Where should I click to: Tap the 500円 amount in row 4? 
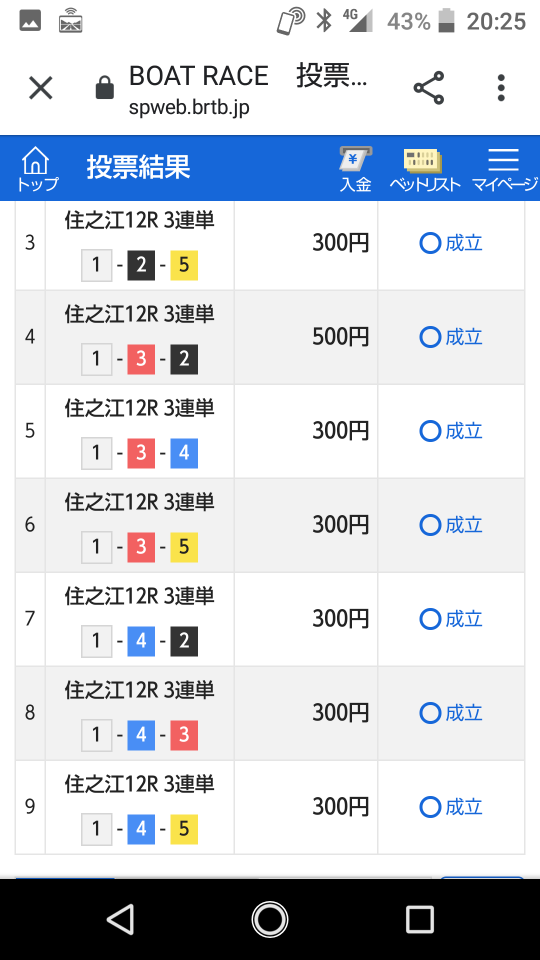click(340, 337)
